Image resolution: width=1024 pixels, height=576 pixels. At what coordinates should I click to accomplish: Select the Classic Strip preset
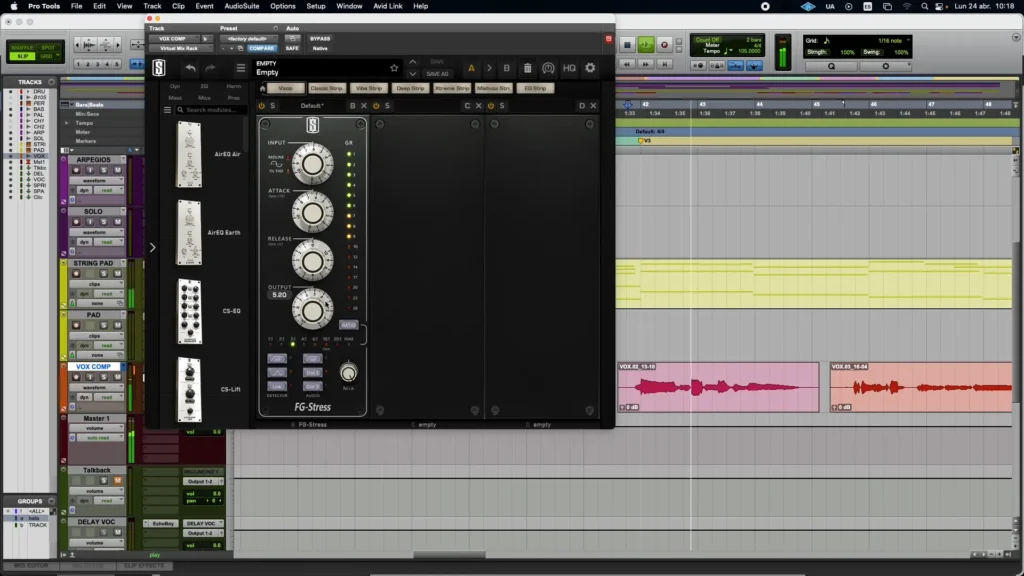click(x=327, y=88)
